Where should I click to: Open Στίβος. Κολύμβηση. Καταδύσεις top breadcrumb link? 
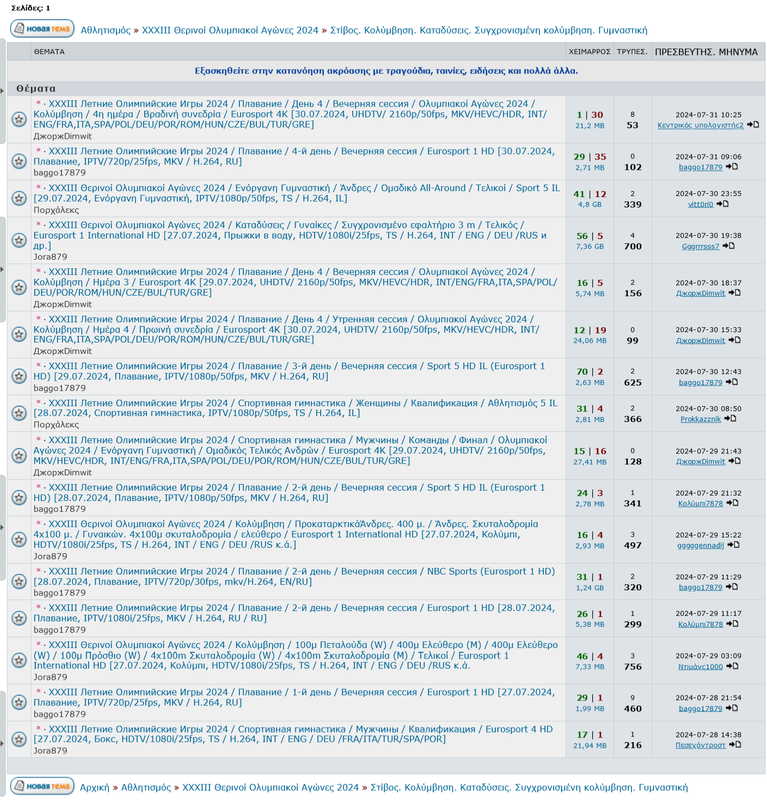(x=488, y=30)
